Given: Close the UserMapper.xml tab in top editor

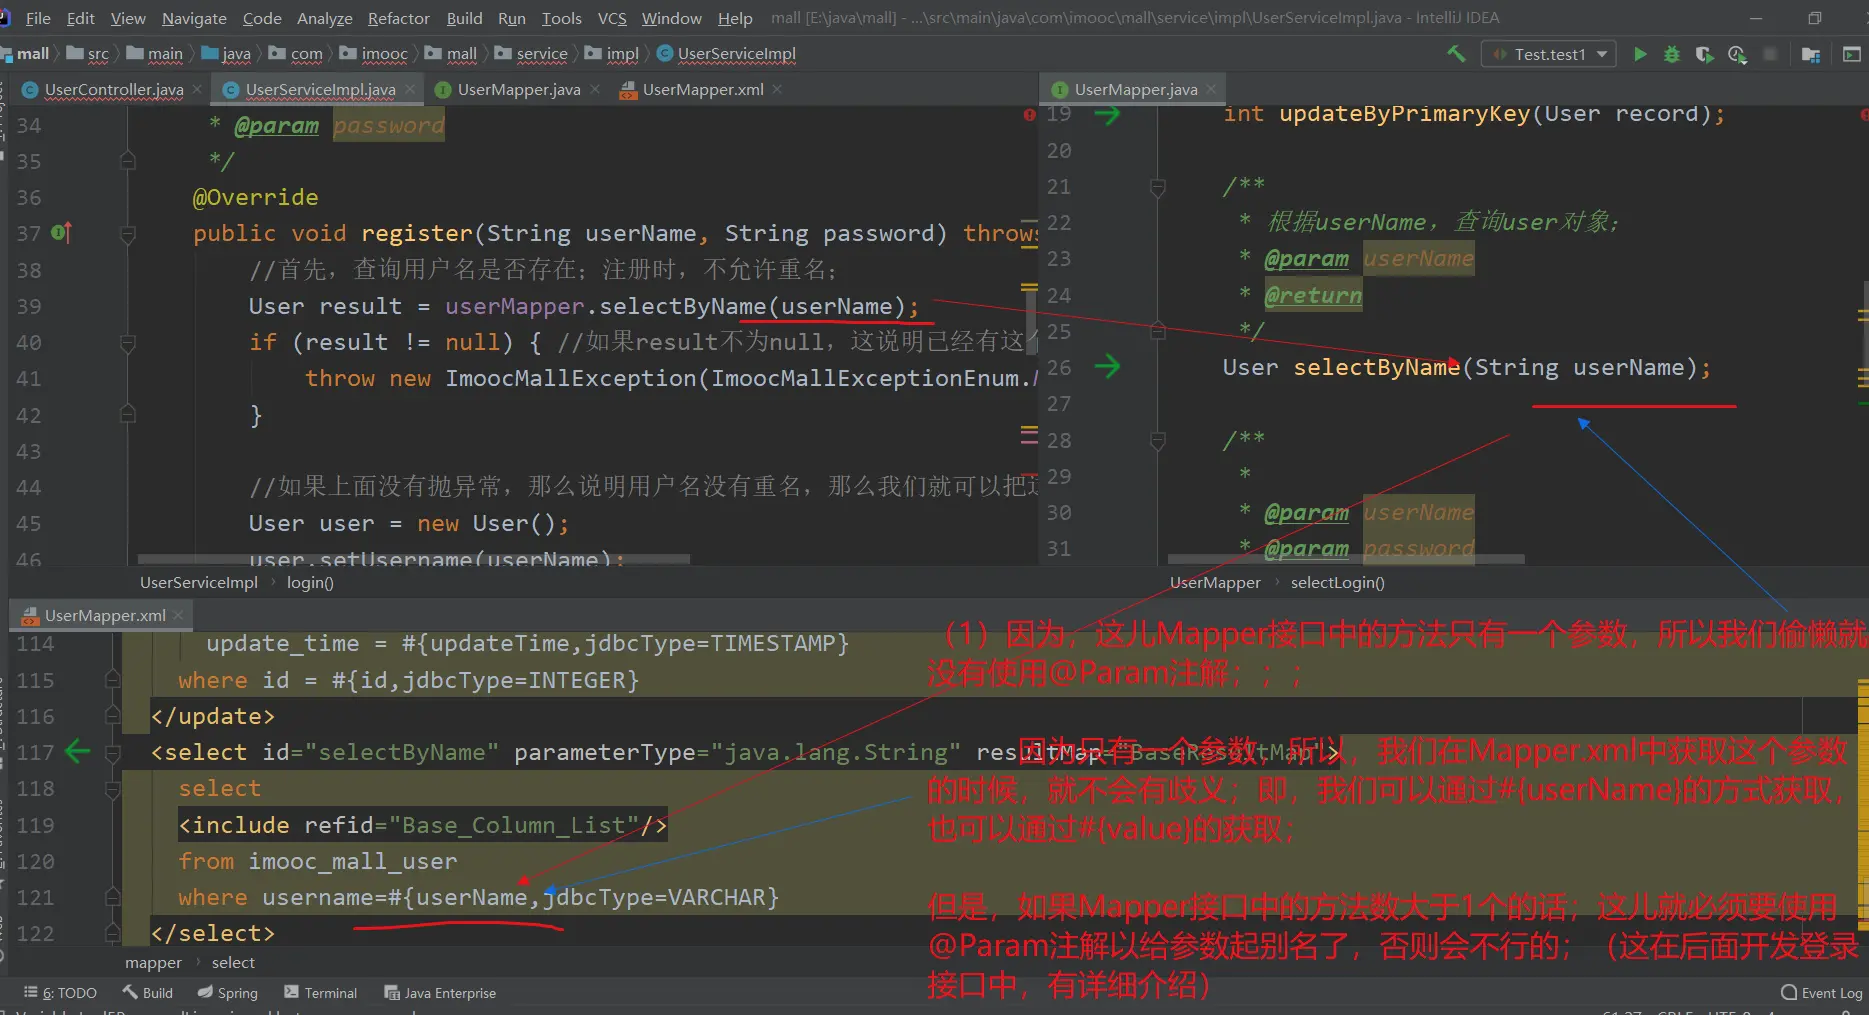Looking at the screenshot, I should 777,90.
